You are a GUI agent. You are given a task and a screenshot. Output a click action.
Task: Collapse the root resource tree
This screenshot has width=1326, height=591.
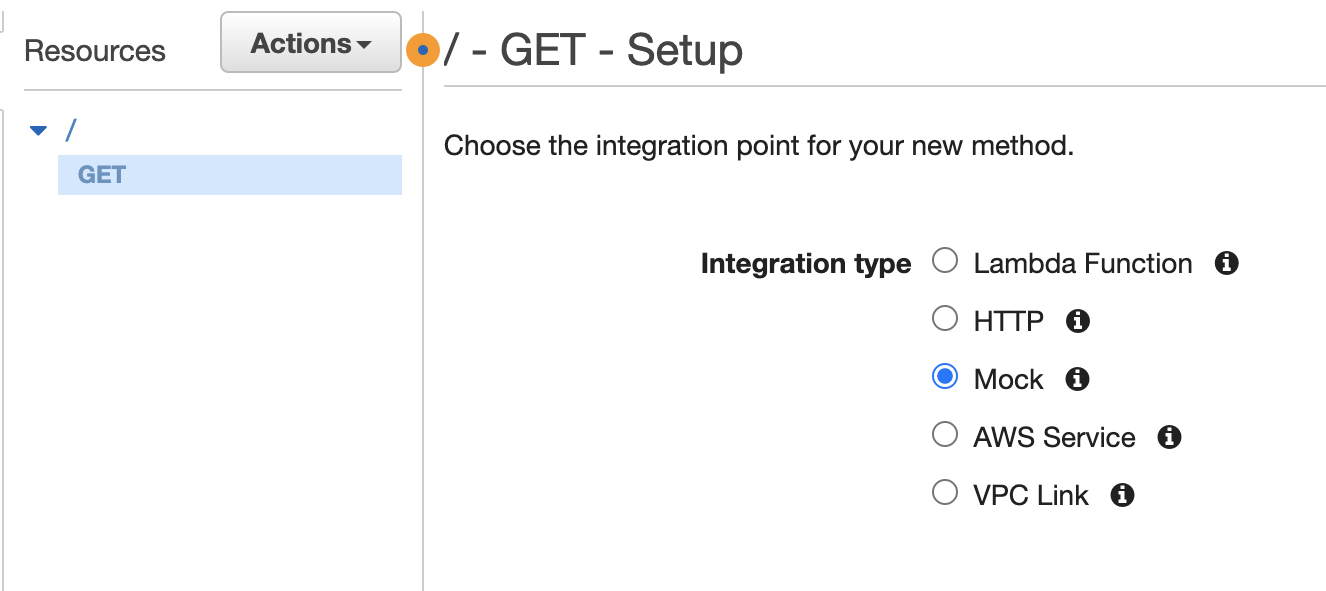coord(38,130)
